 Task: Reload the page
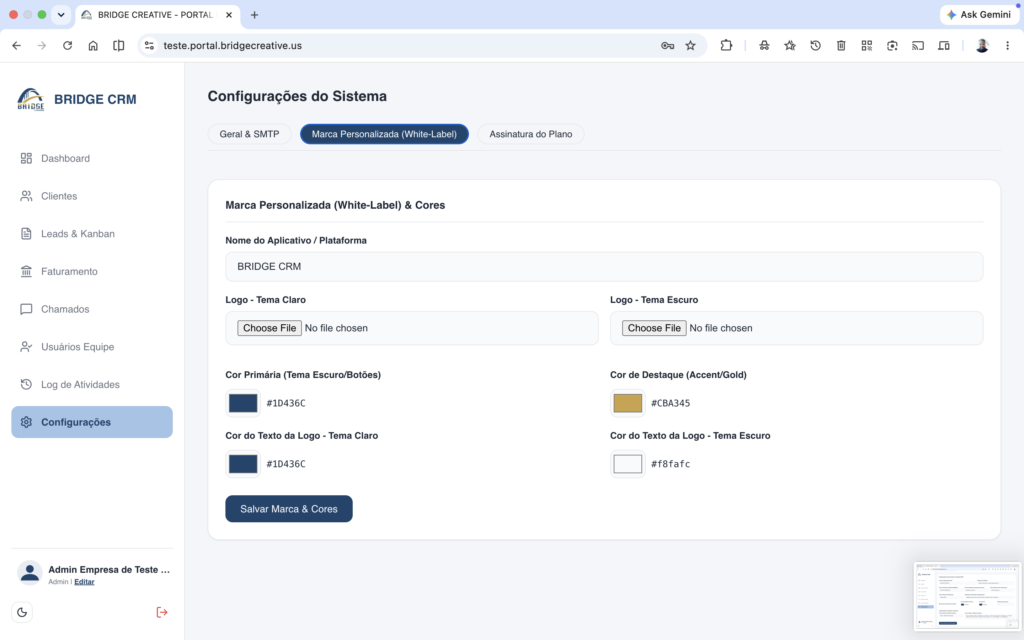coord(67,46)
